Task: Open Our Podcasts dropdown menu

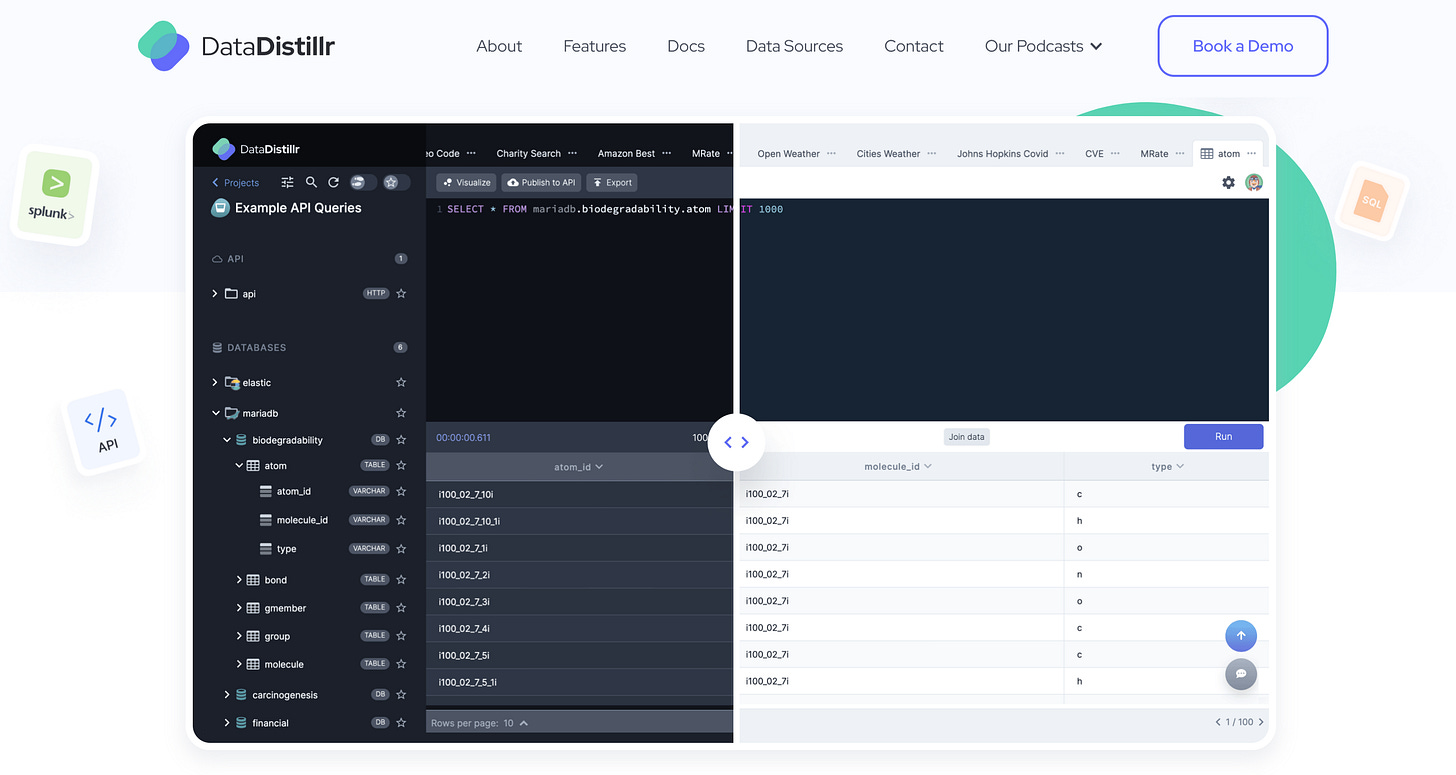Action: [x=1043, y=46]
